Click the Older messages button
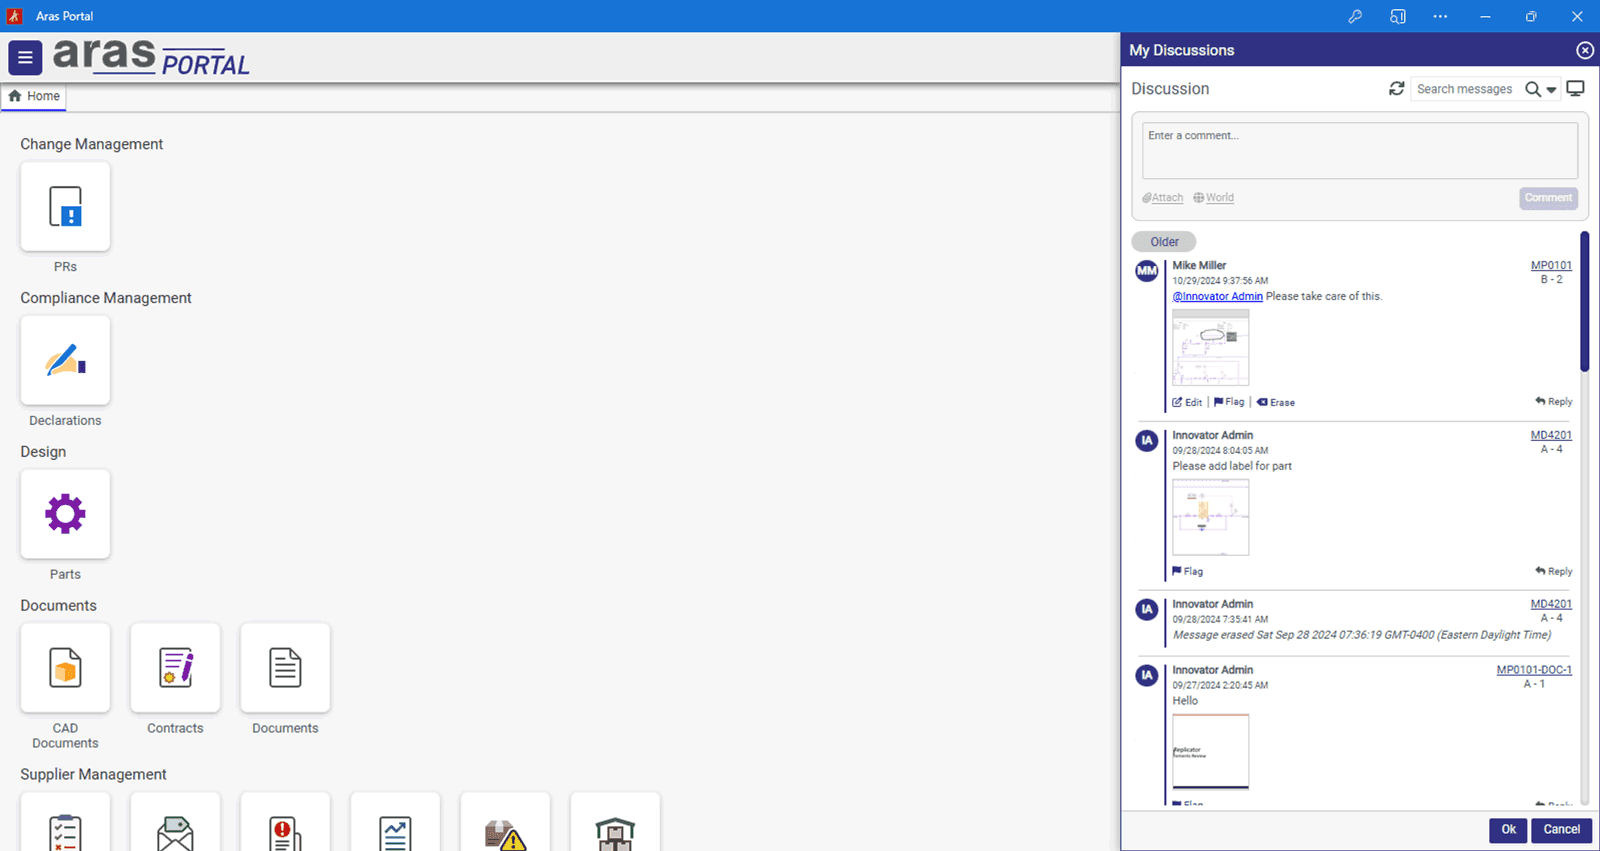The height and width of the screenshot is (851, 1600). [1164, 242]
